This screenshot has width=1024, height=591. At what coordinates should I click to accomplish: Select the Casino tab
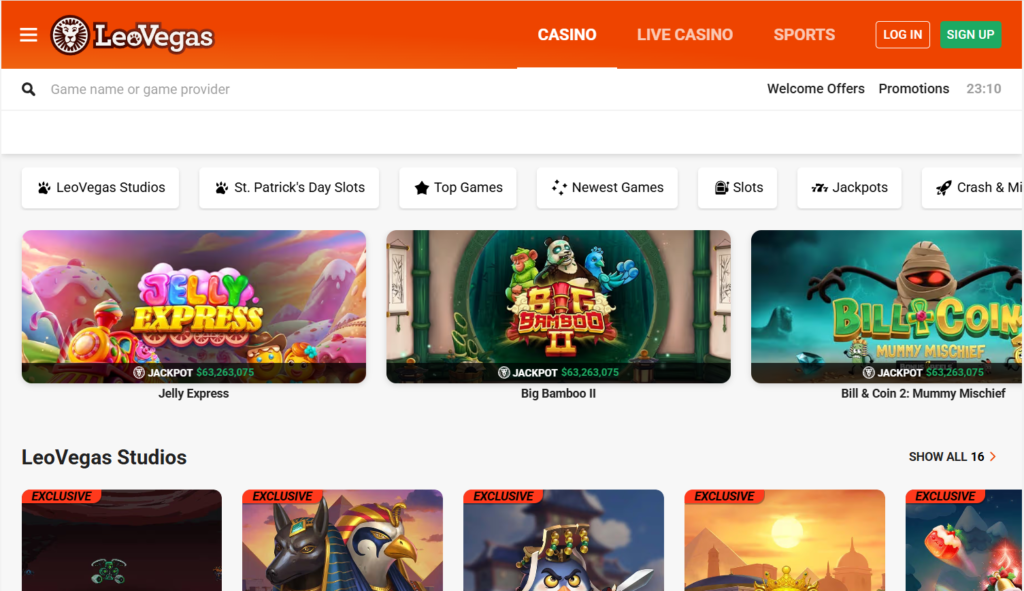567,35
